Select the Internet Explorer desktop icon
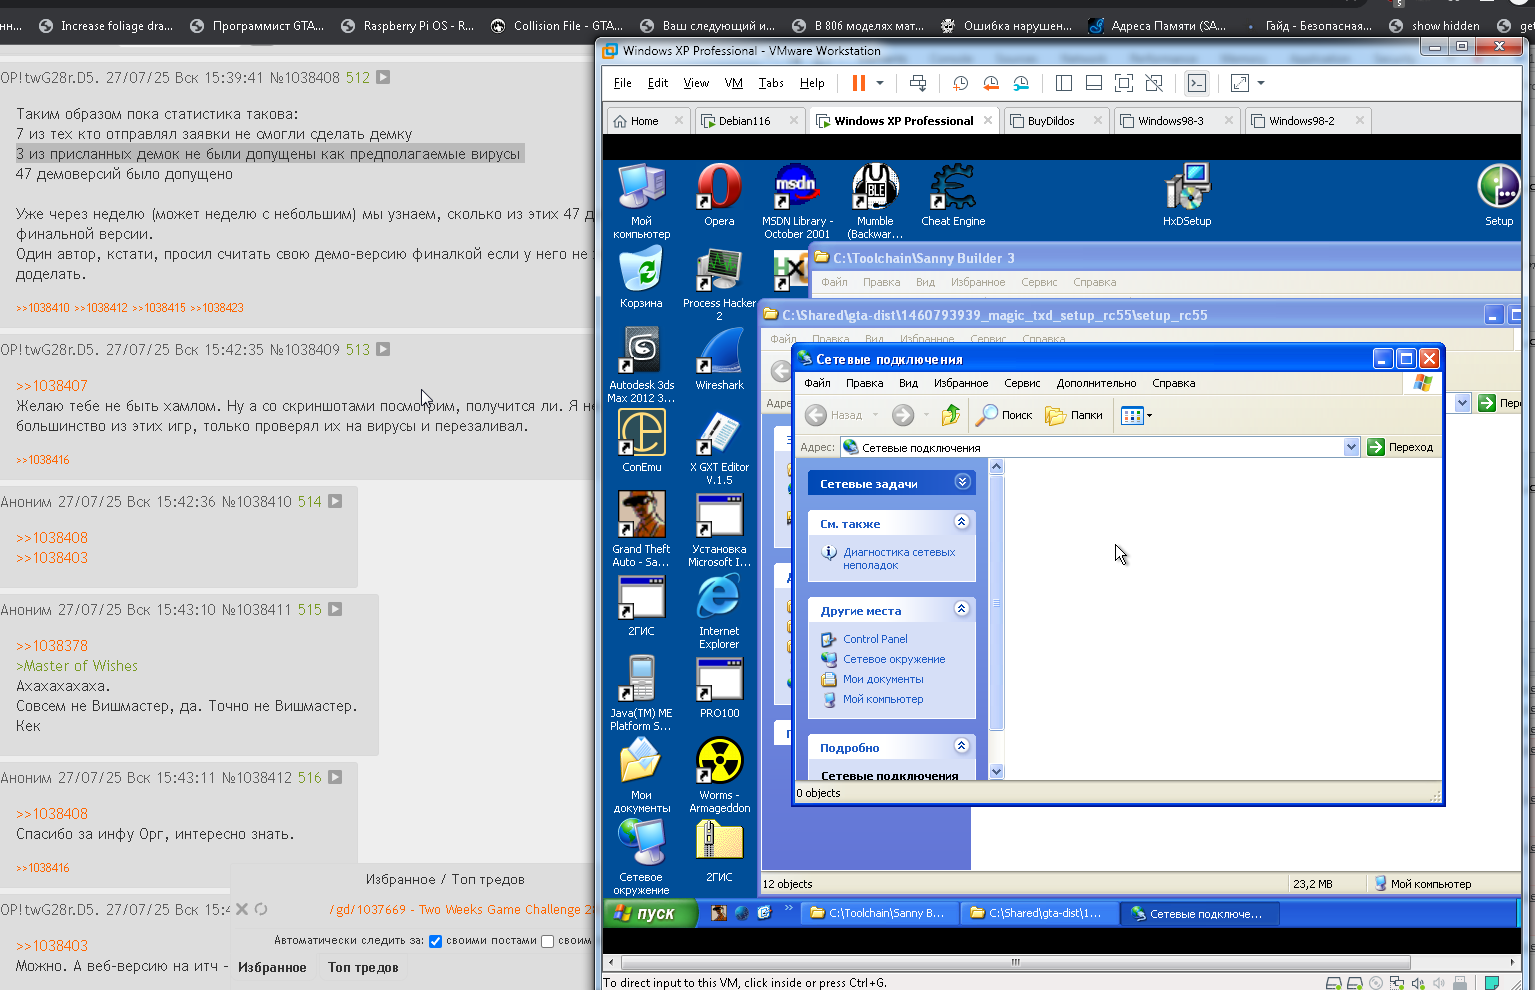This screenshot has height=990, width=1535. (719, 612)
